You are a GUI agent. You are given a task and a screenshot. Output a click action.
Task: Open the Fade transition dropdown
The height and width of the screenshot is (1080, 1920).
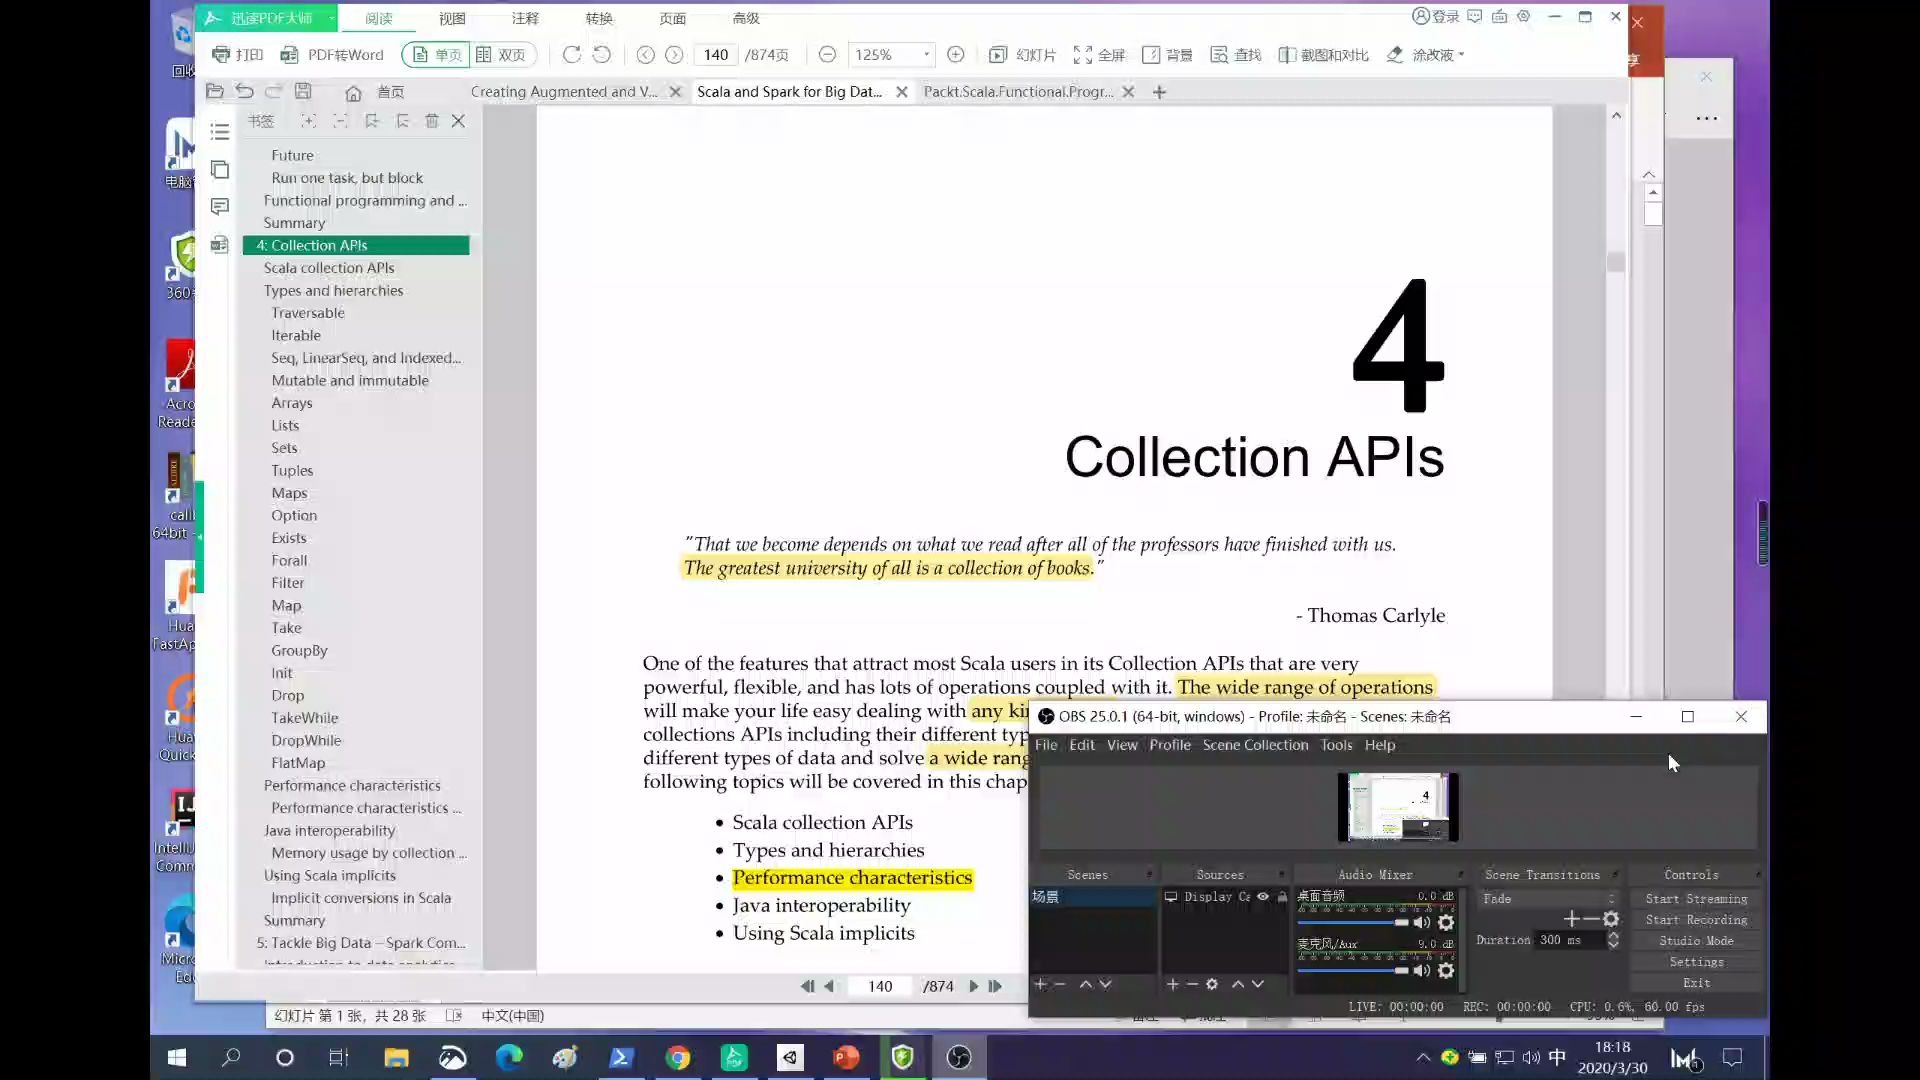point(1548,899)
